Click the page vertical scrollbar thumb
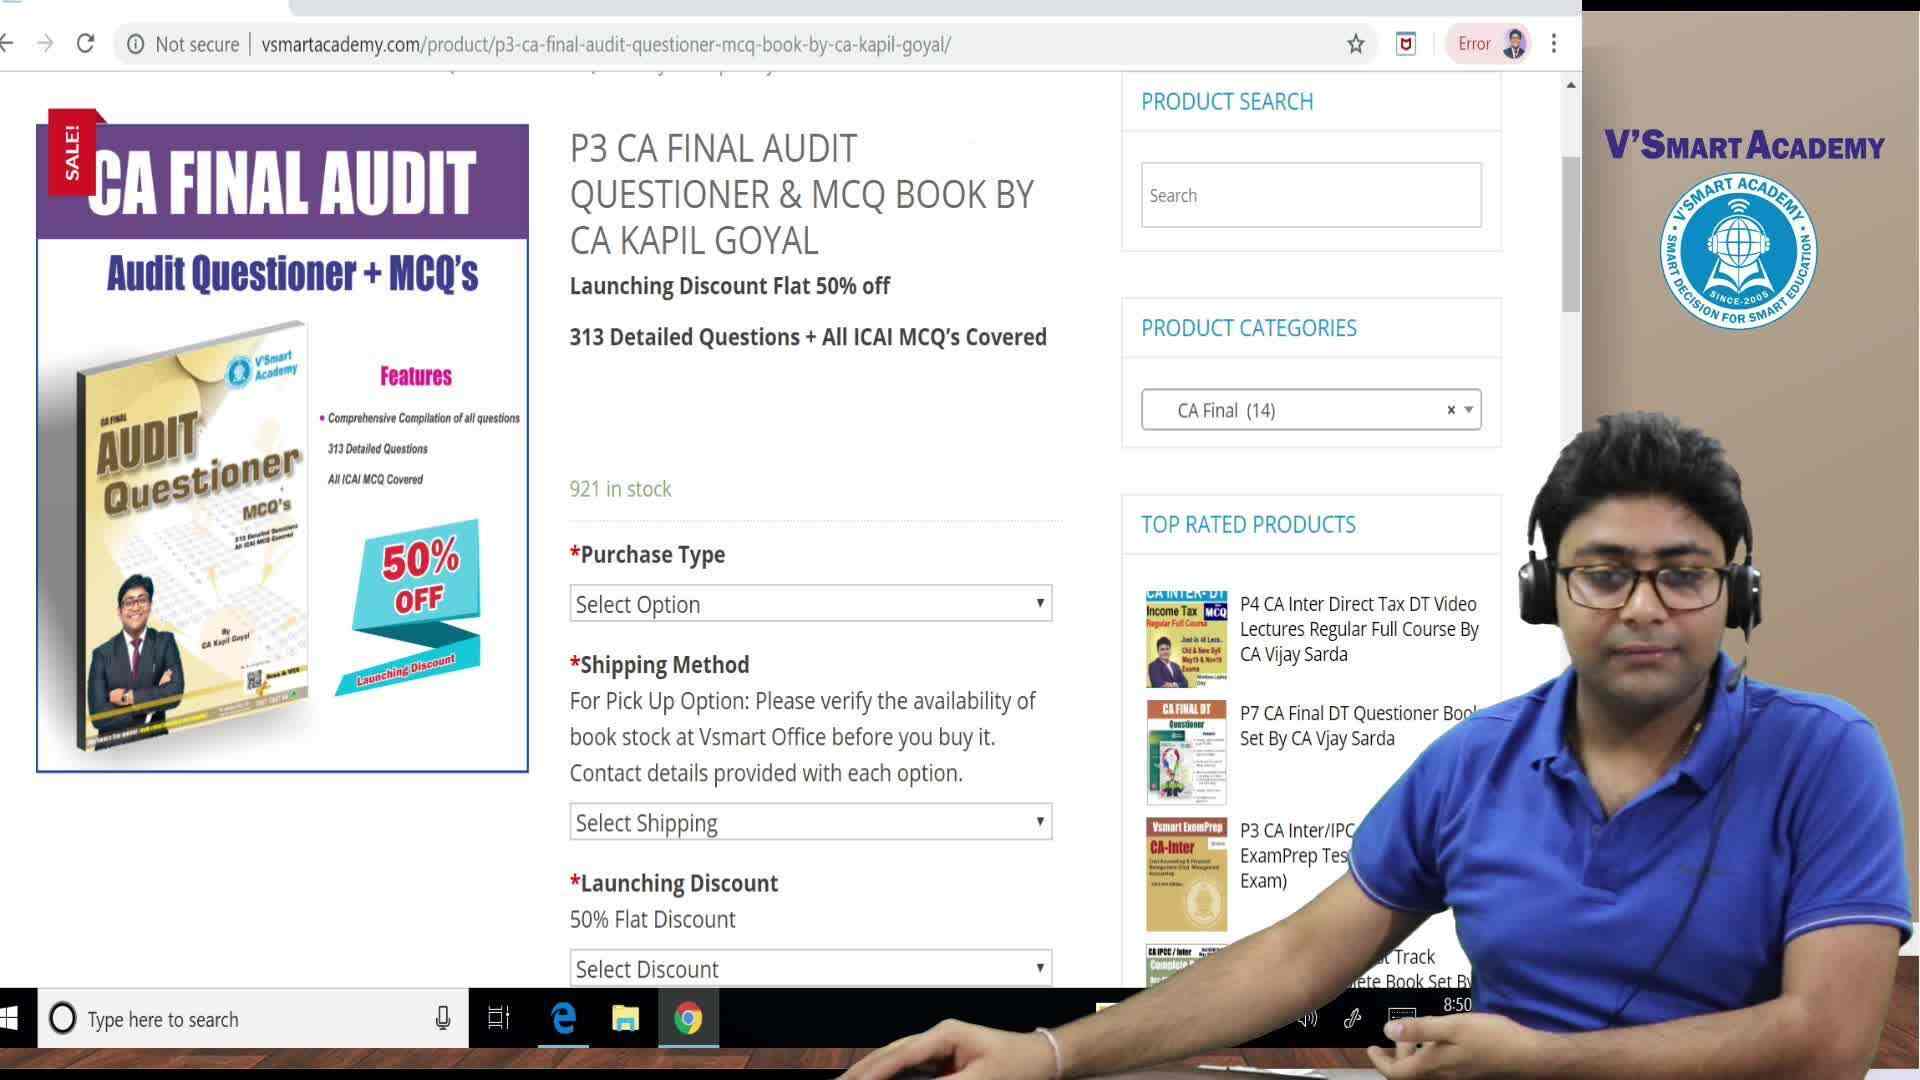Viewport: 1920px width, 1080px height. point(1571,233)
